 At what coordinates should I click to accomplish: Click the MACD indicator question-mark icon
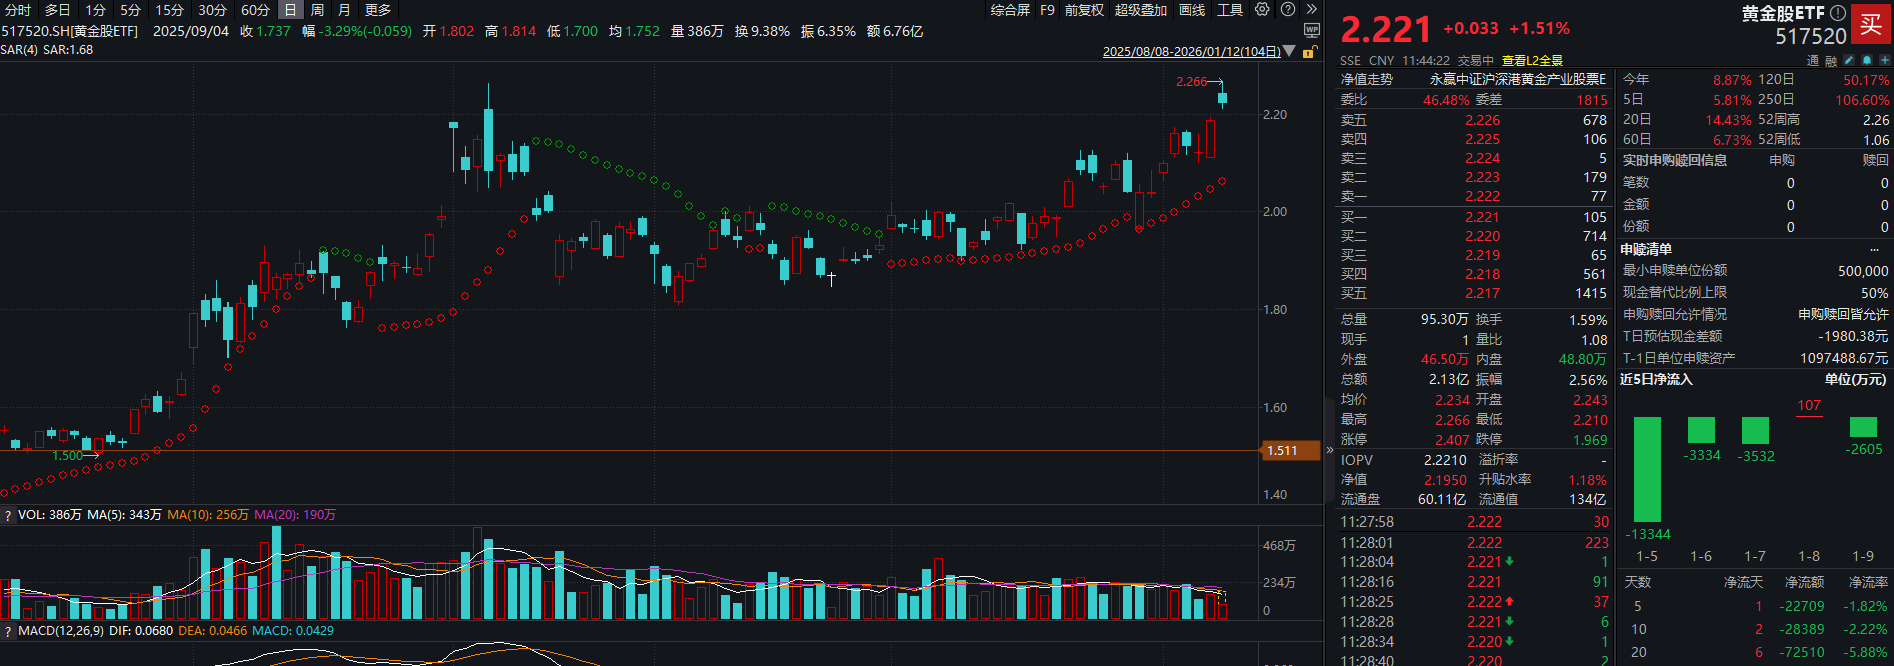8,631
